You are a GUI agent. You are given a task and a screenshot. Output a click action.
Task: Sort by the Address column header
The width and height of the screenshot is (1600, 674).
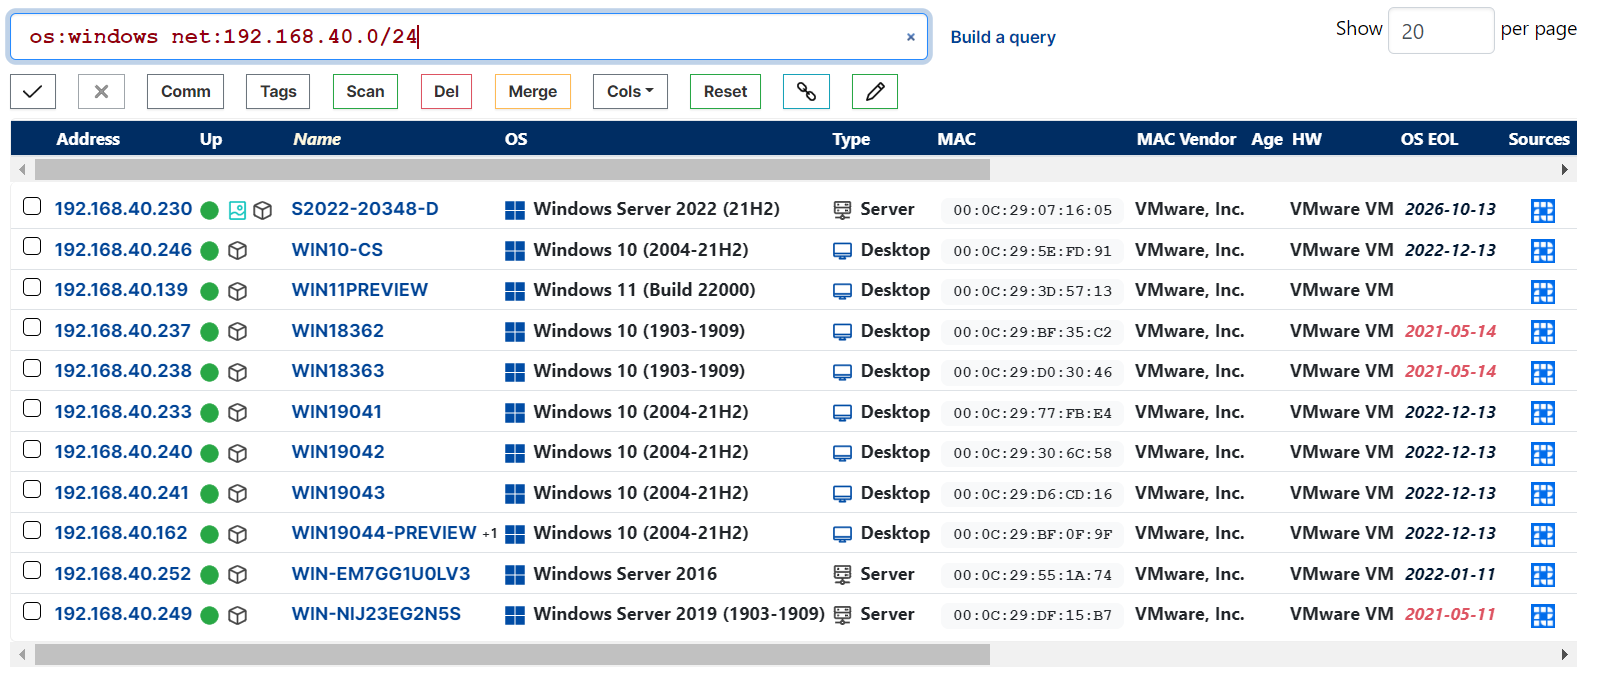(88, 139)
